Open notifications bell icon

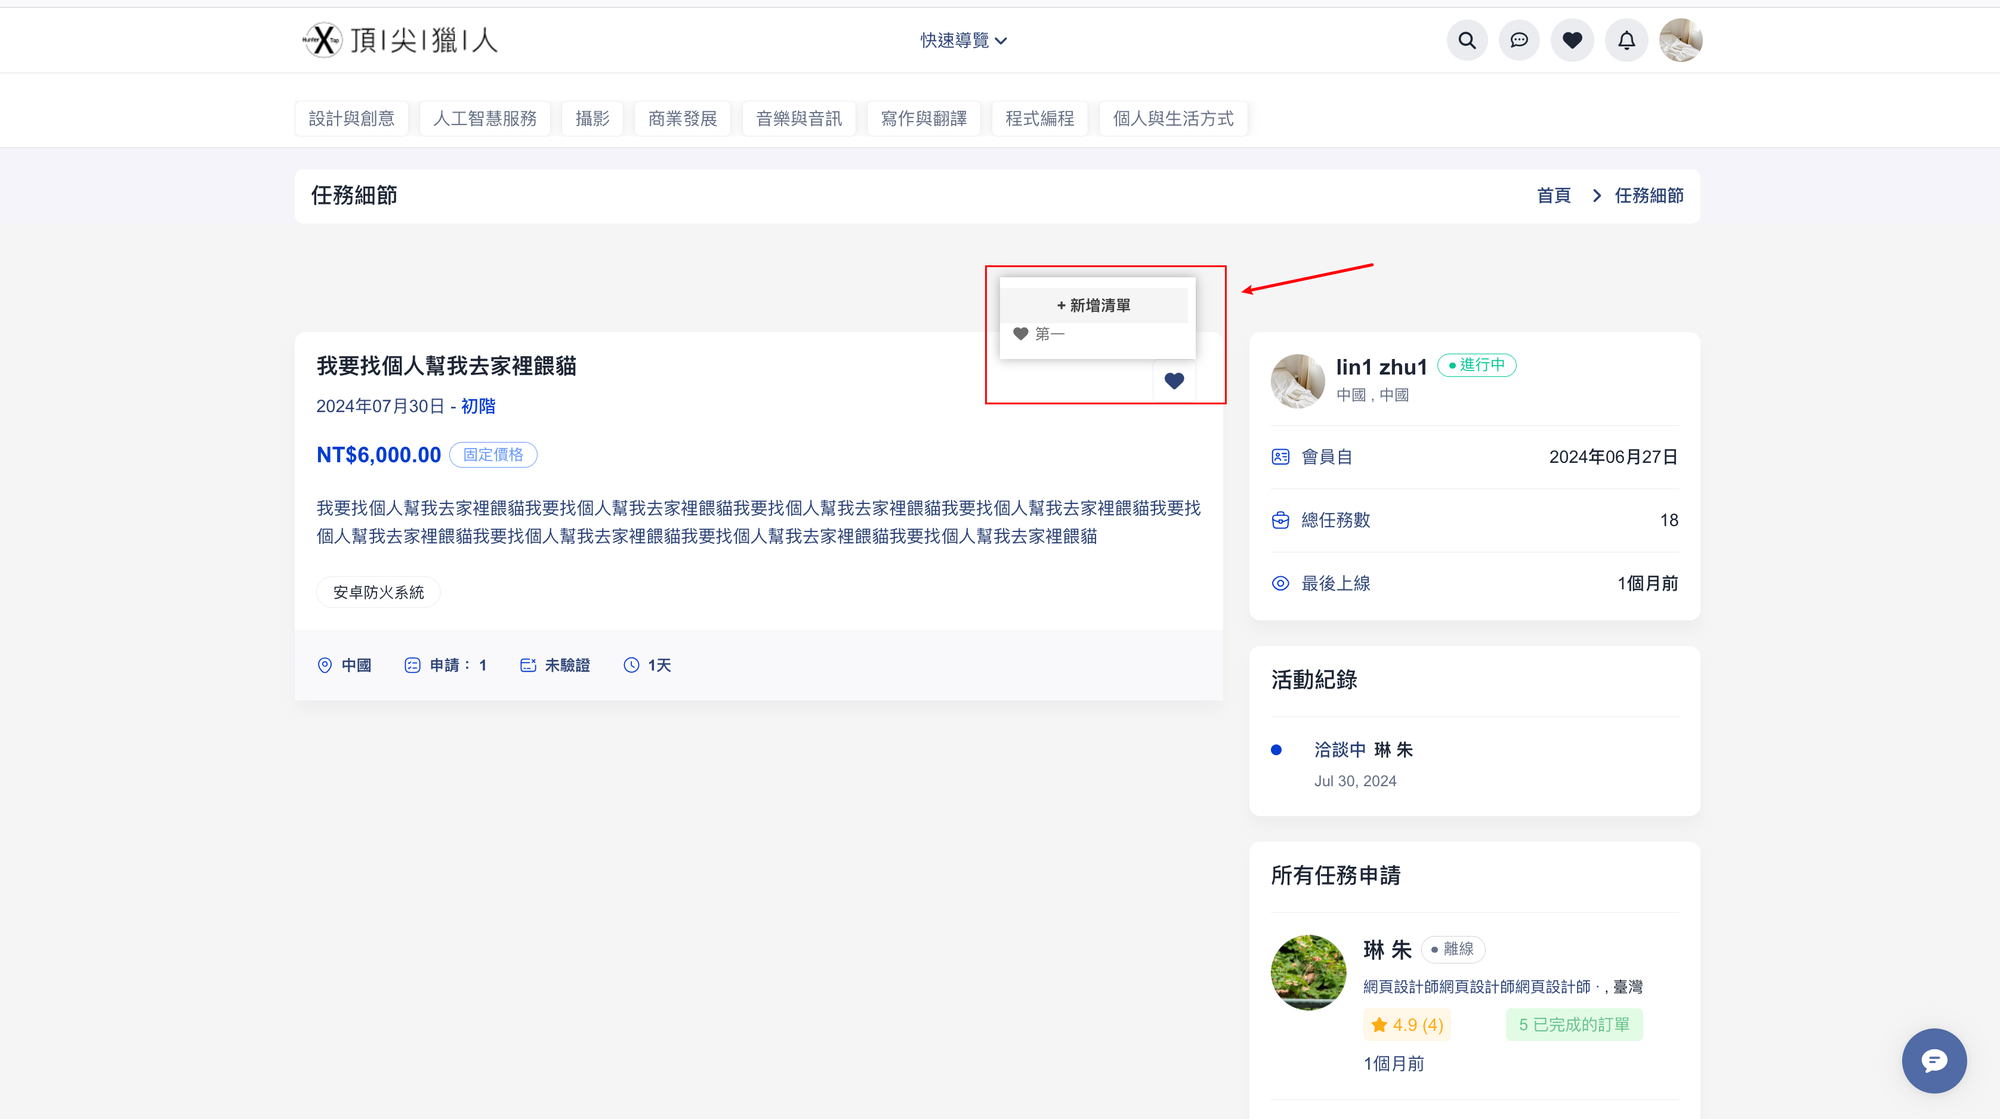click(1626, 40)
